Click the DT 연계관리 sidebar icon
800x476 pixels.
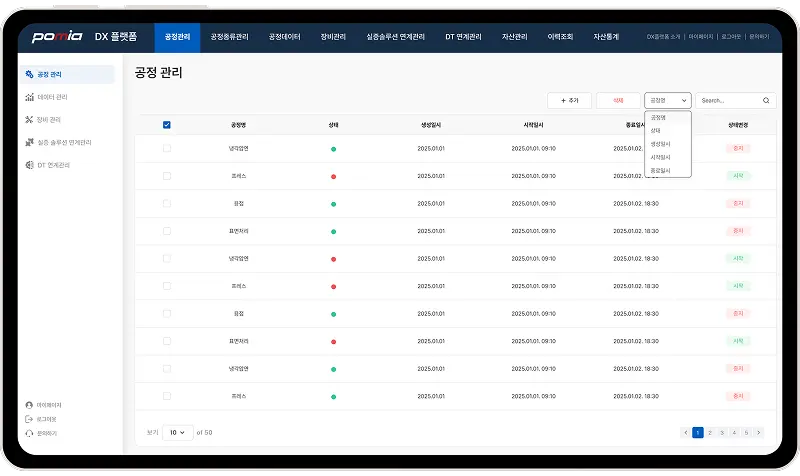[29, 165]
